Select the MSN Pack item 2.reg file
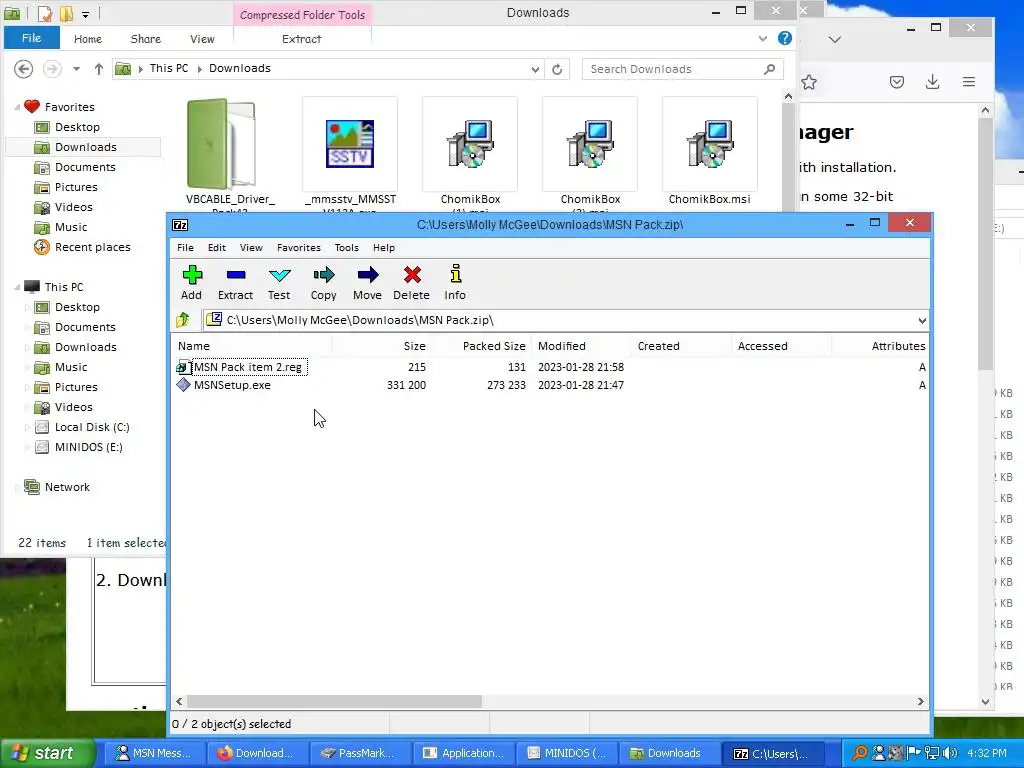The height and width of the screenshot is (768, 1024). pyautogui.click(x=248, y=367)
